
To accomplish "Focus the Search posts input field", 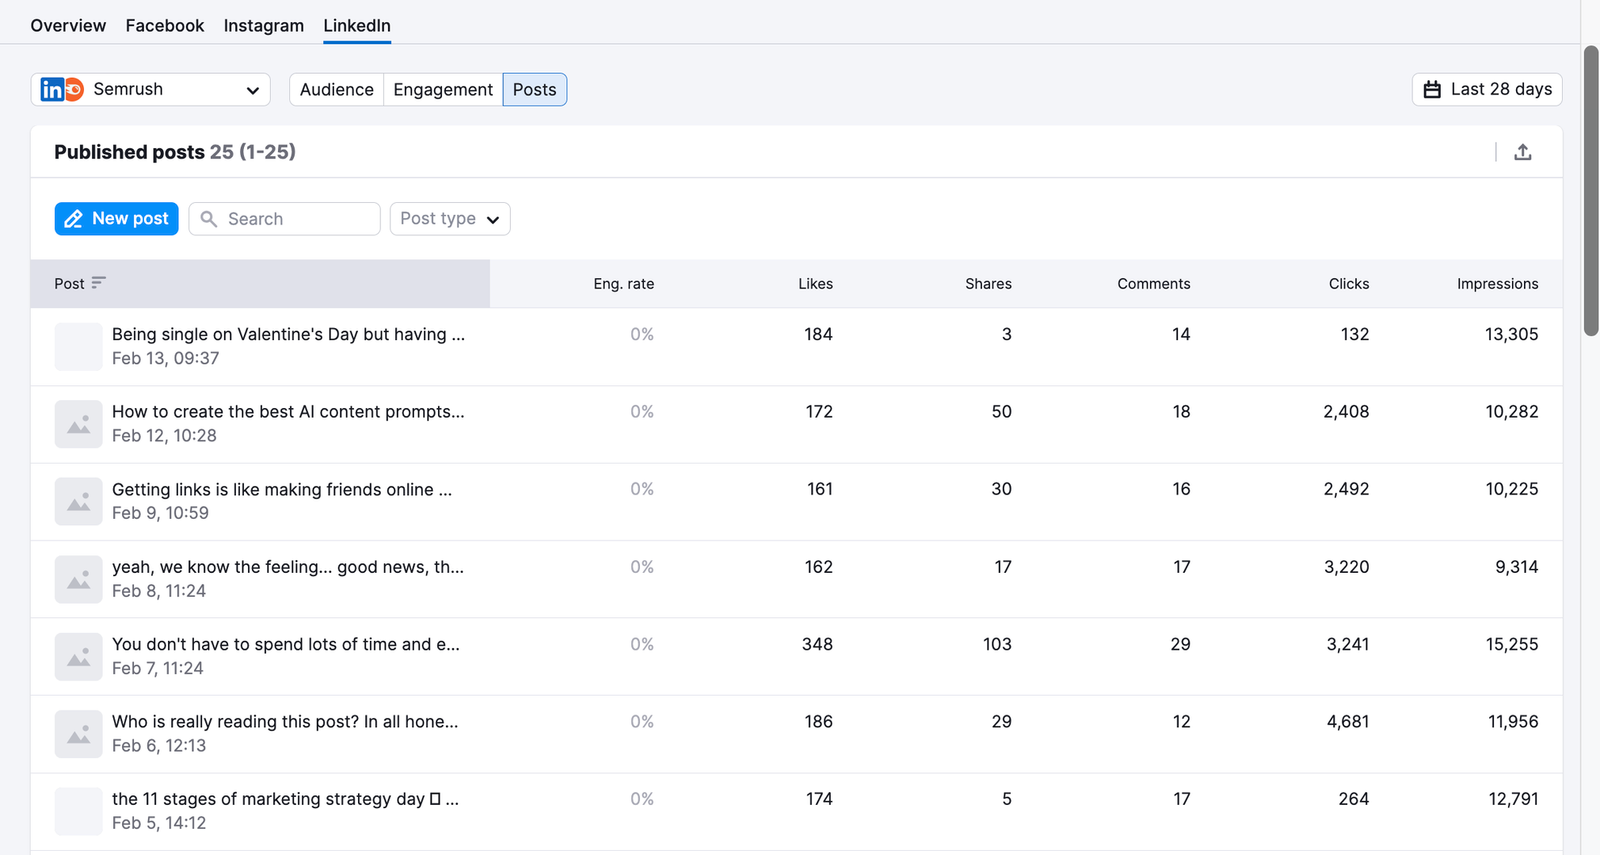I will pos(298,219).
